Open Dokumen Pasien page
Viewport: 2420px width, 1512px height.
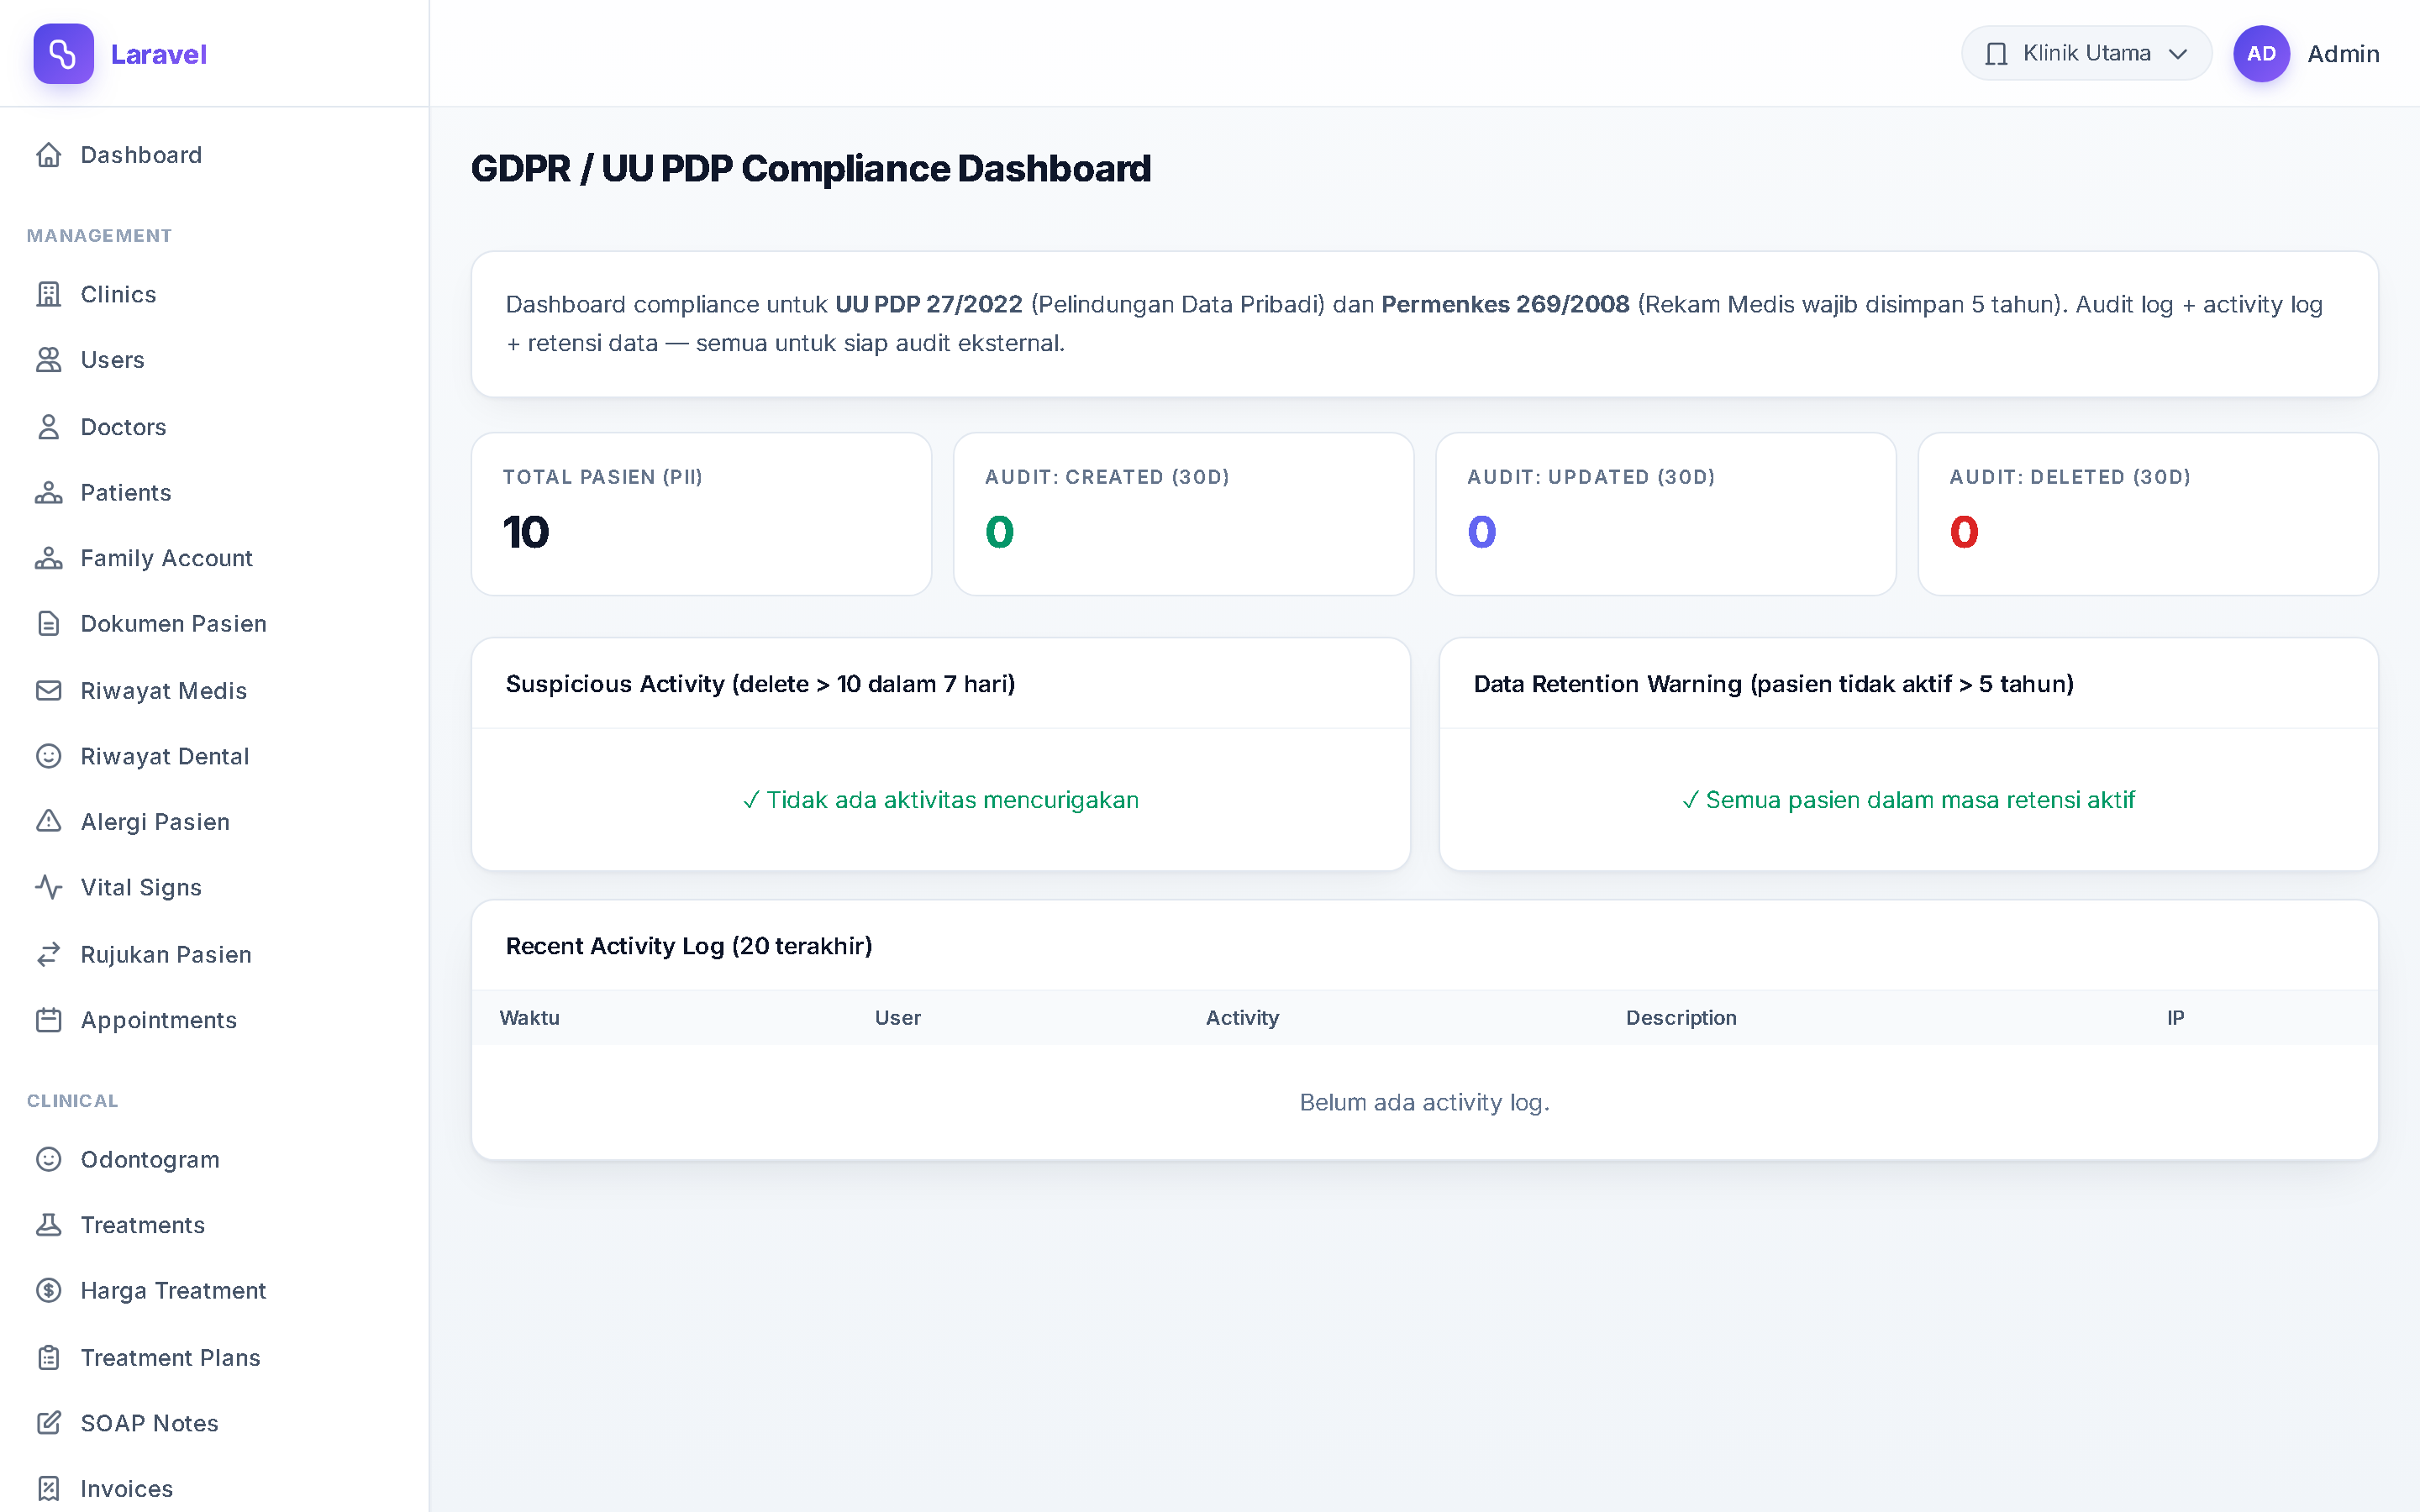coord(214,624)
